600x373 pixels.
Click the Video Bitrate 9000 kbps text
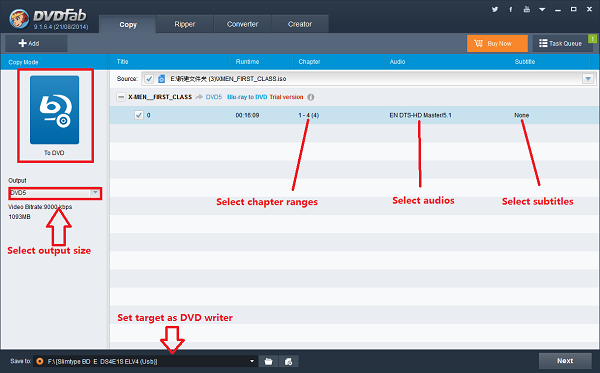[40, 207]
